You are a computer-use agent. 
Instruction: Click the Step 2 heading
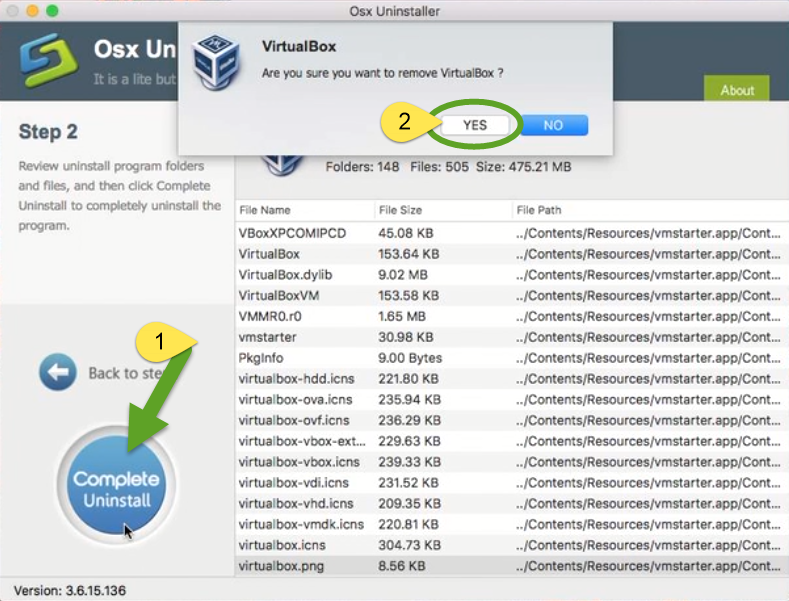pyautogui.click(x=48, y=132)
